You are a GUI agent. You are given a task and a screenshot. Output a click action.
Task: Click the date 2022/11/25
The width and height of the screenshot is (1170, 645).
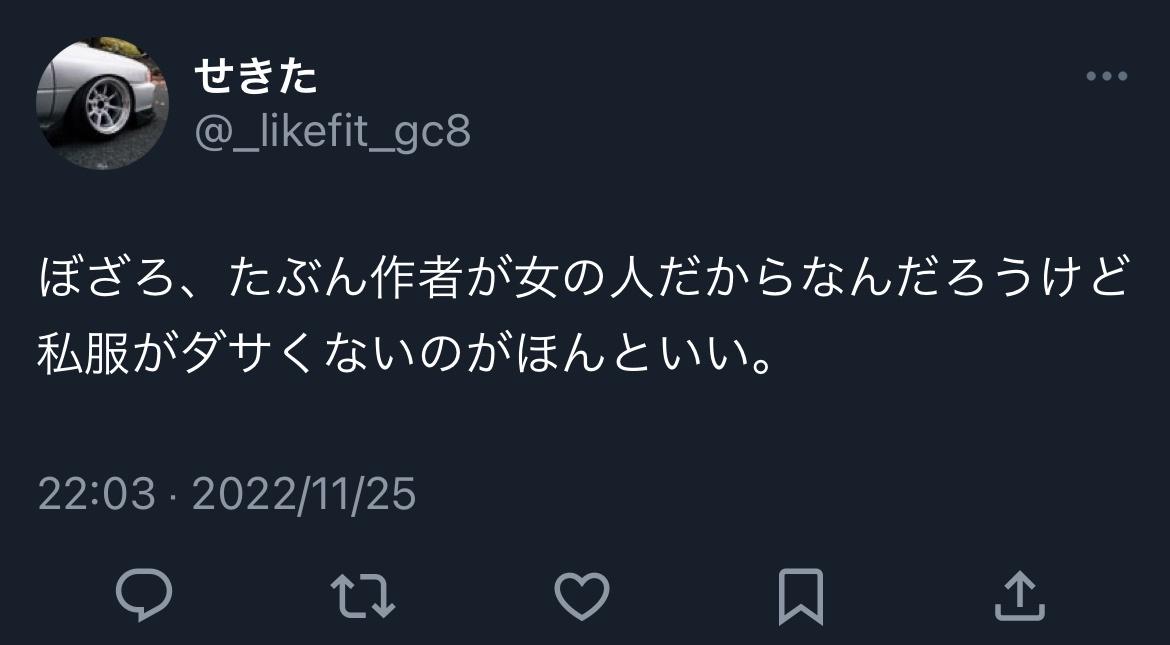(304, 494)
